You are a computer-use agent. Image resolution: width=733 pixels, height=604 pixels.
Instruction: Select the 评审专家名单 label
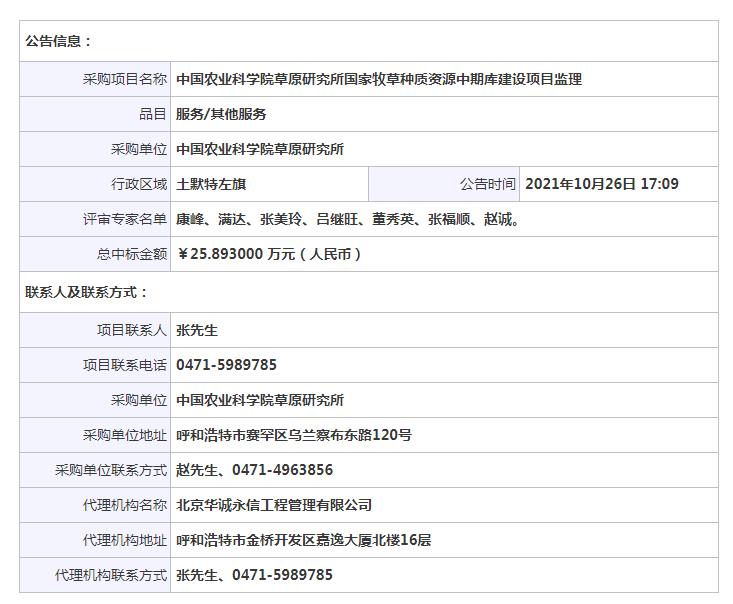click(125, 219)
